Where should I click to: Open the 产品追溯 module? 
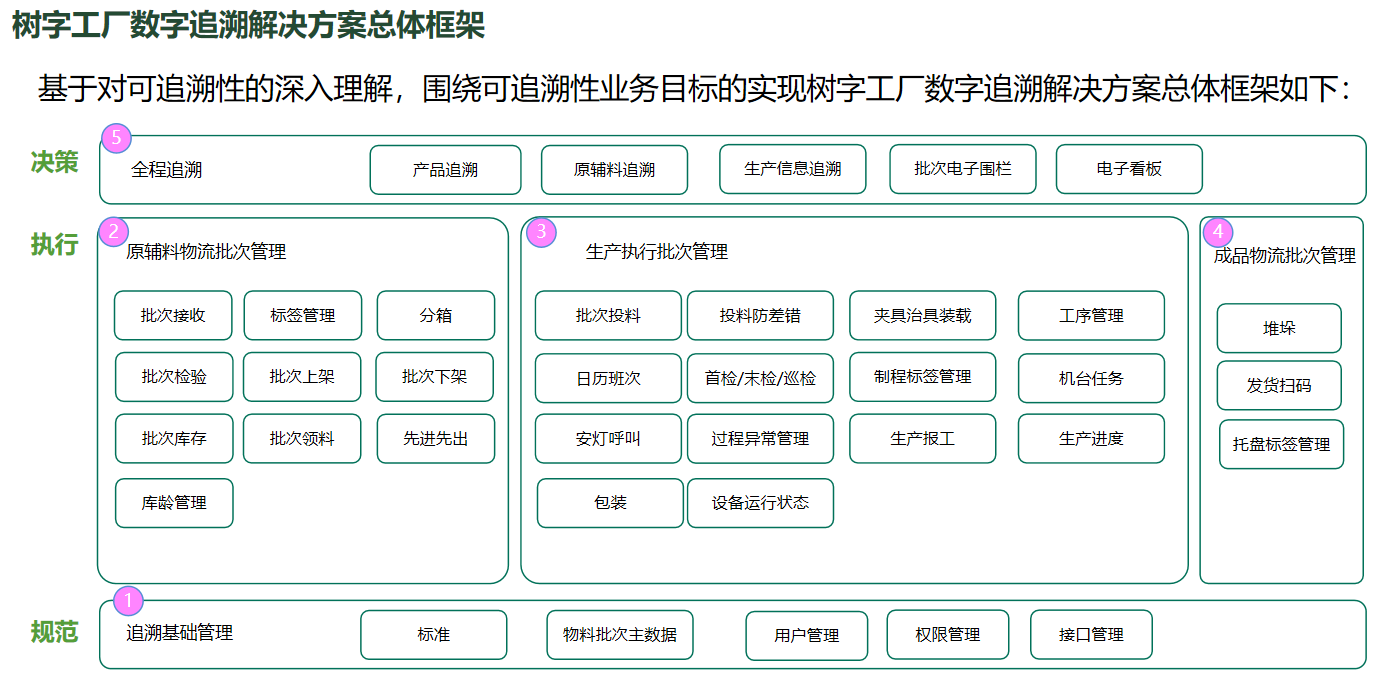tap(445, 169)
